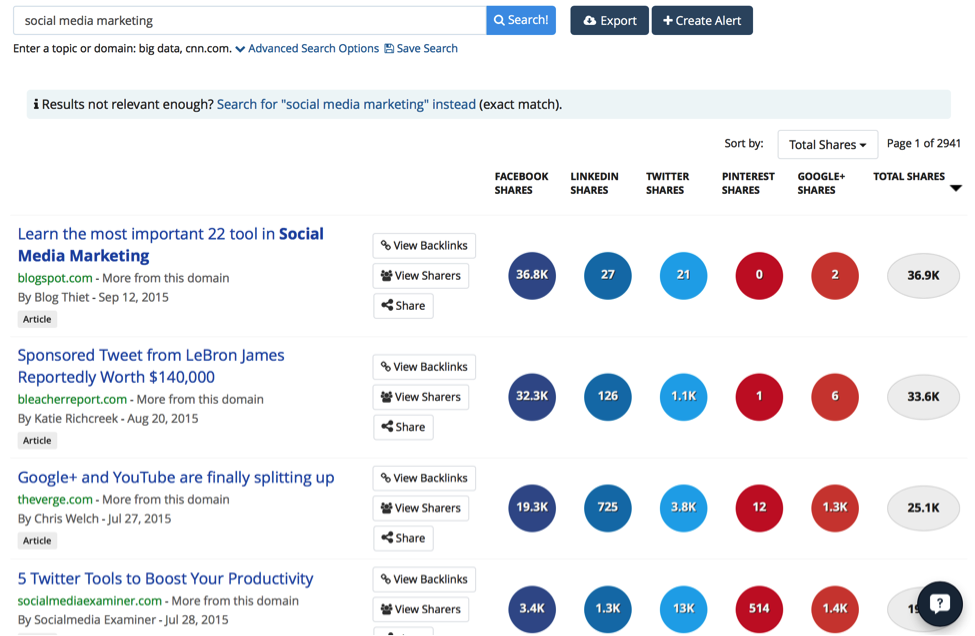Open the help chat bubble icon
The width and height of the screenshot is (975, 636).
pyautogui.click(x=939, y=603)
